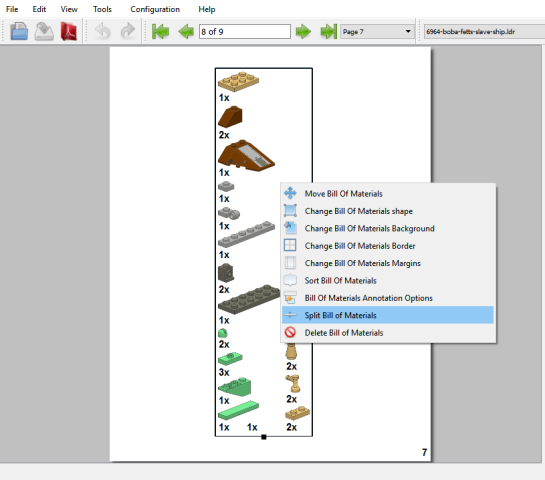Click the Open file icon in toolbar
Image resolution: width=545 pixels, height=480 pixels.
tap(19, 31)
